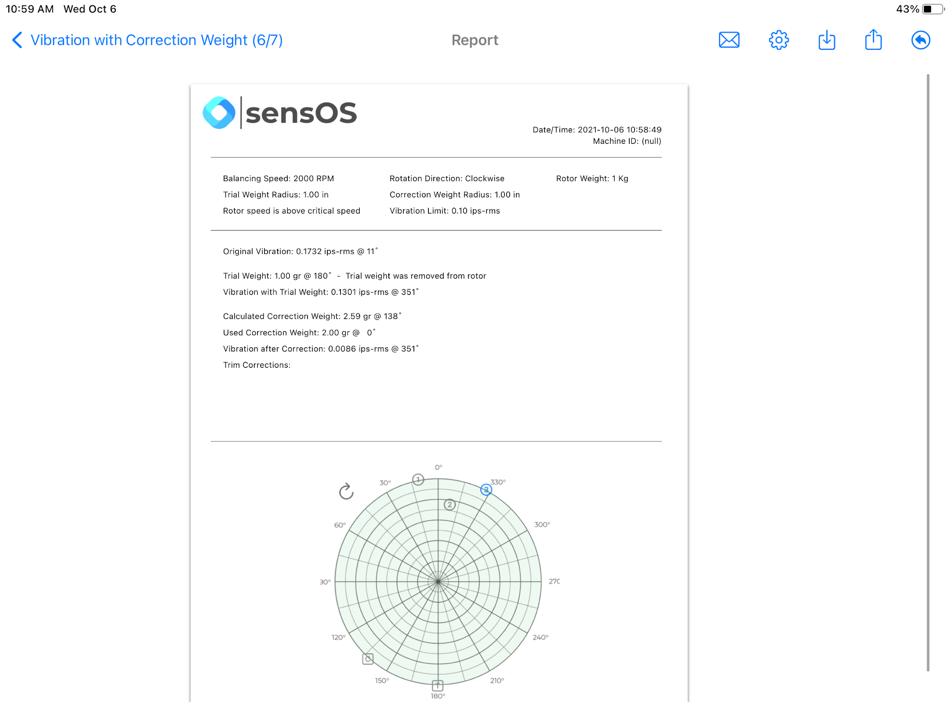The width and height of the screenshot is (950, 712).
Task: Tap the rotate icon beside the polar chart
Action: tap(346, 493)
